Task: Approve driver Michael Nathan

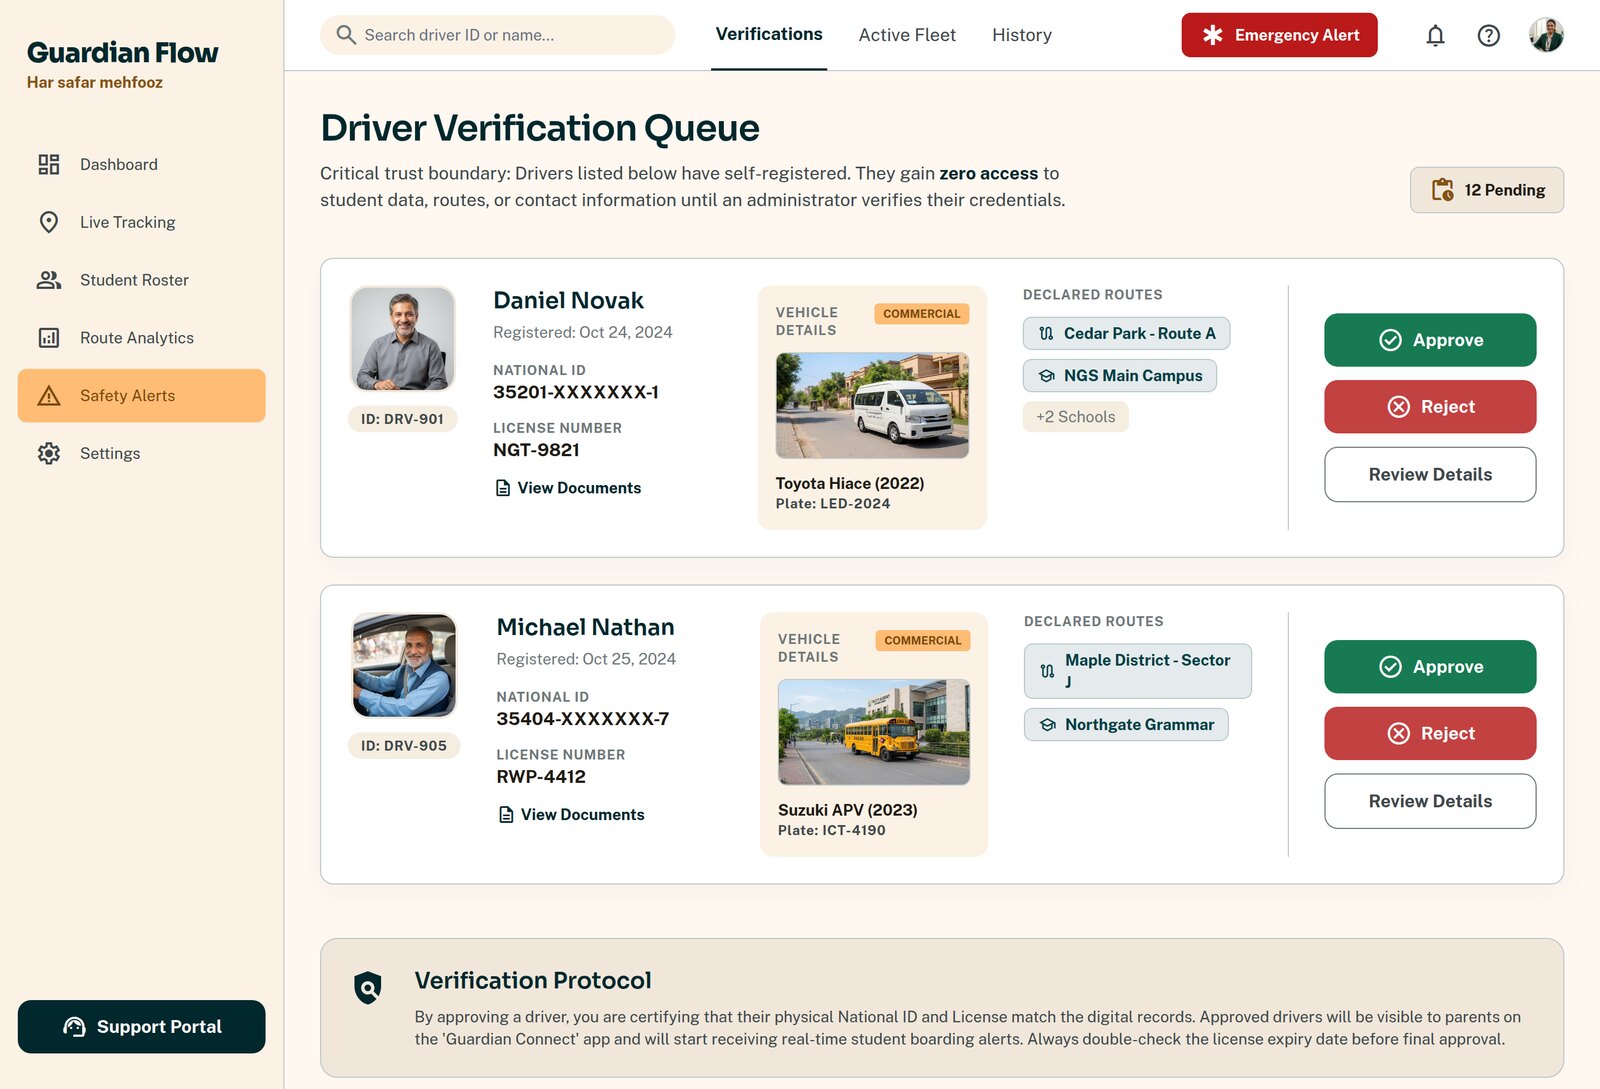Action: point(1430,667)
